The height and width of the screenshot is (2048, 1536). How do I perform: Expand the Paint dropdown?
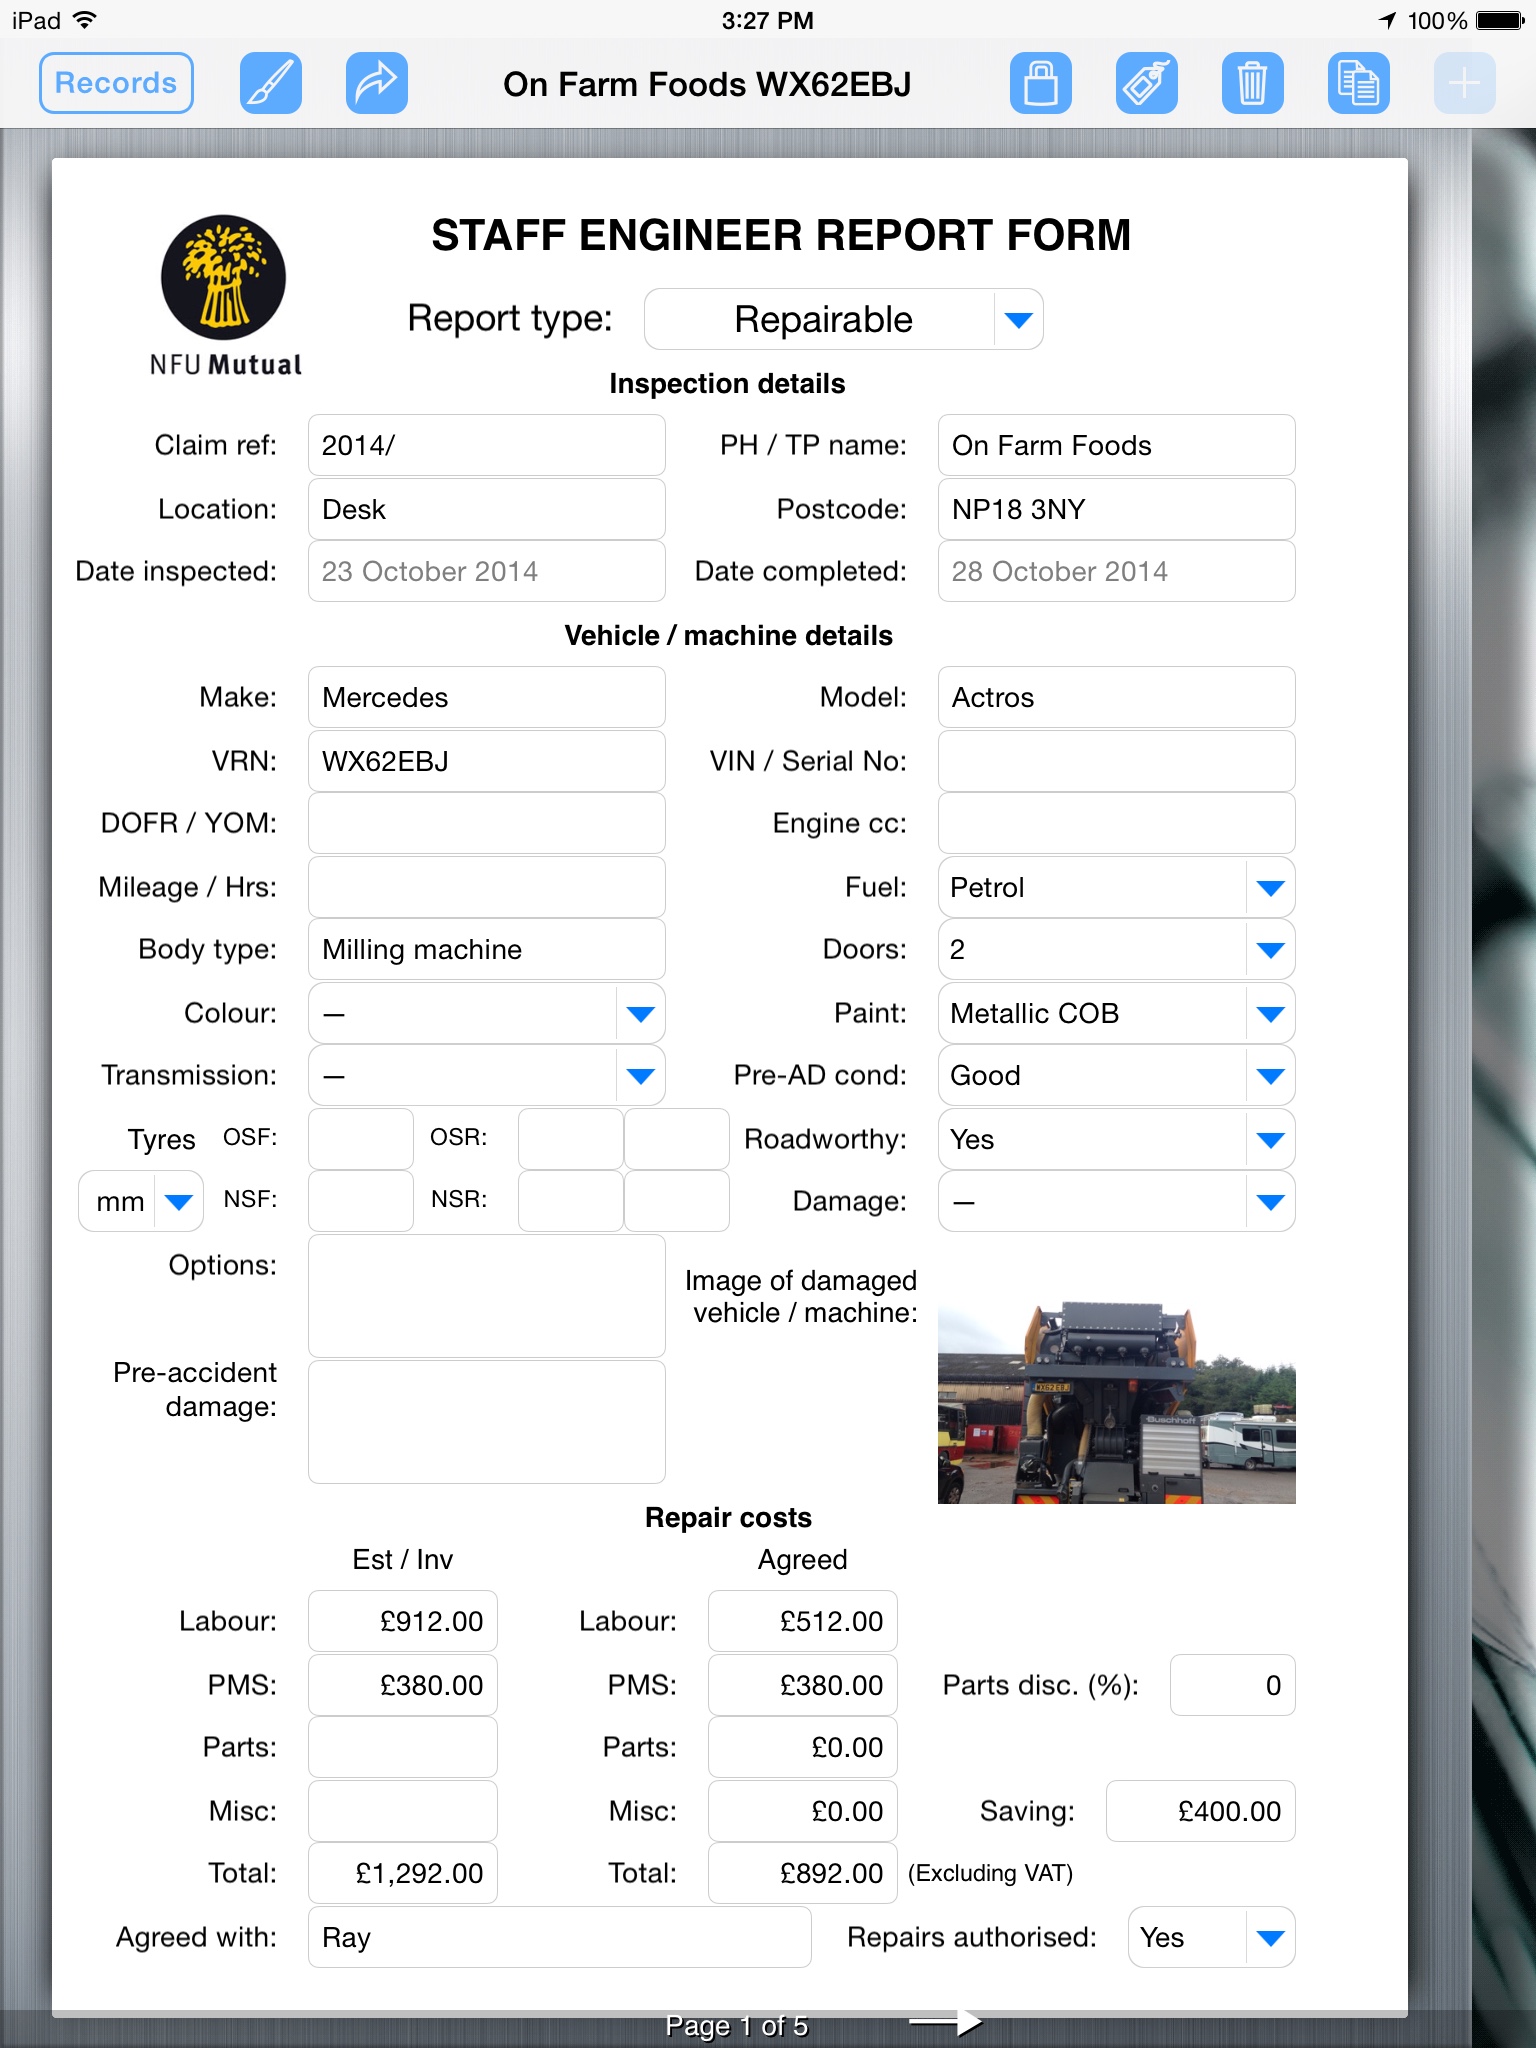point(1117,1013)
